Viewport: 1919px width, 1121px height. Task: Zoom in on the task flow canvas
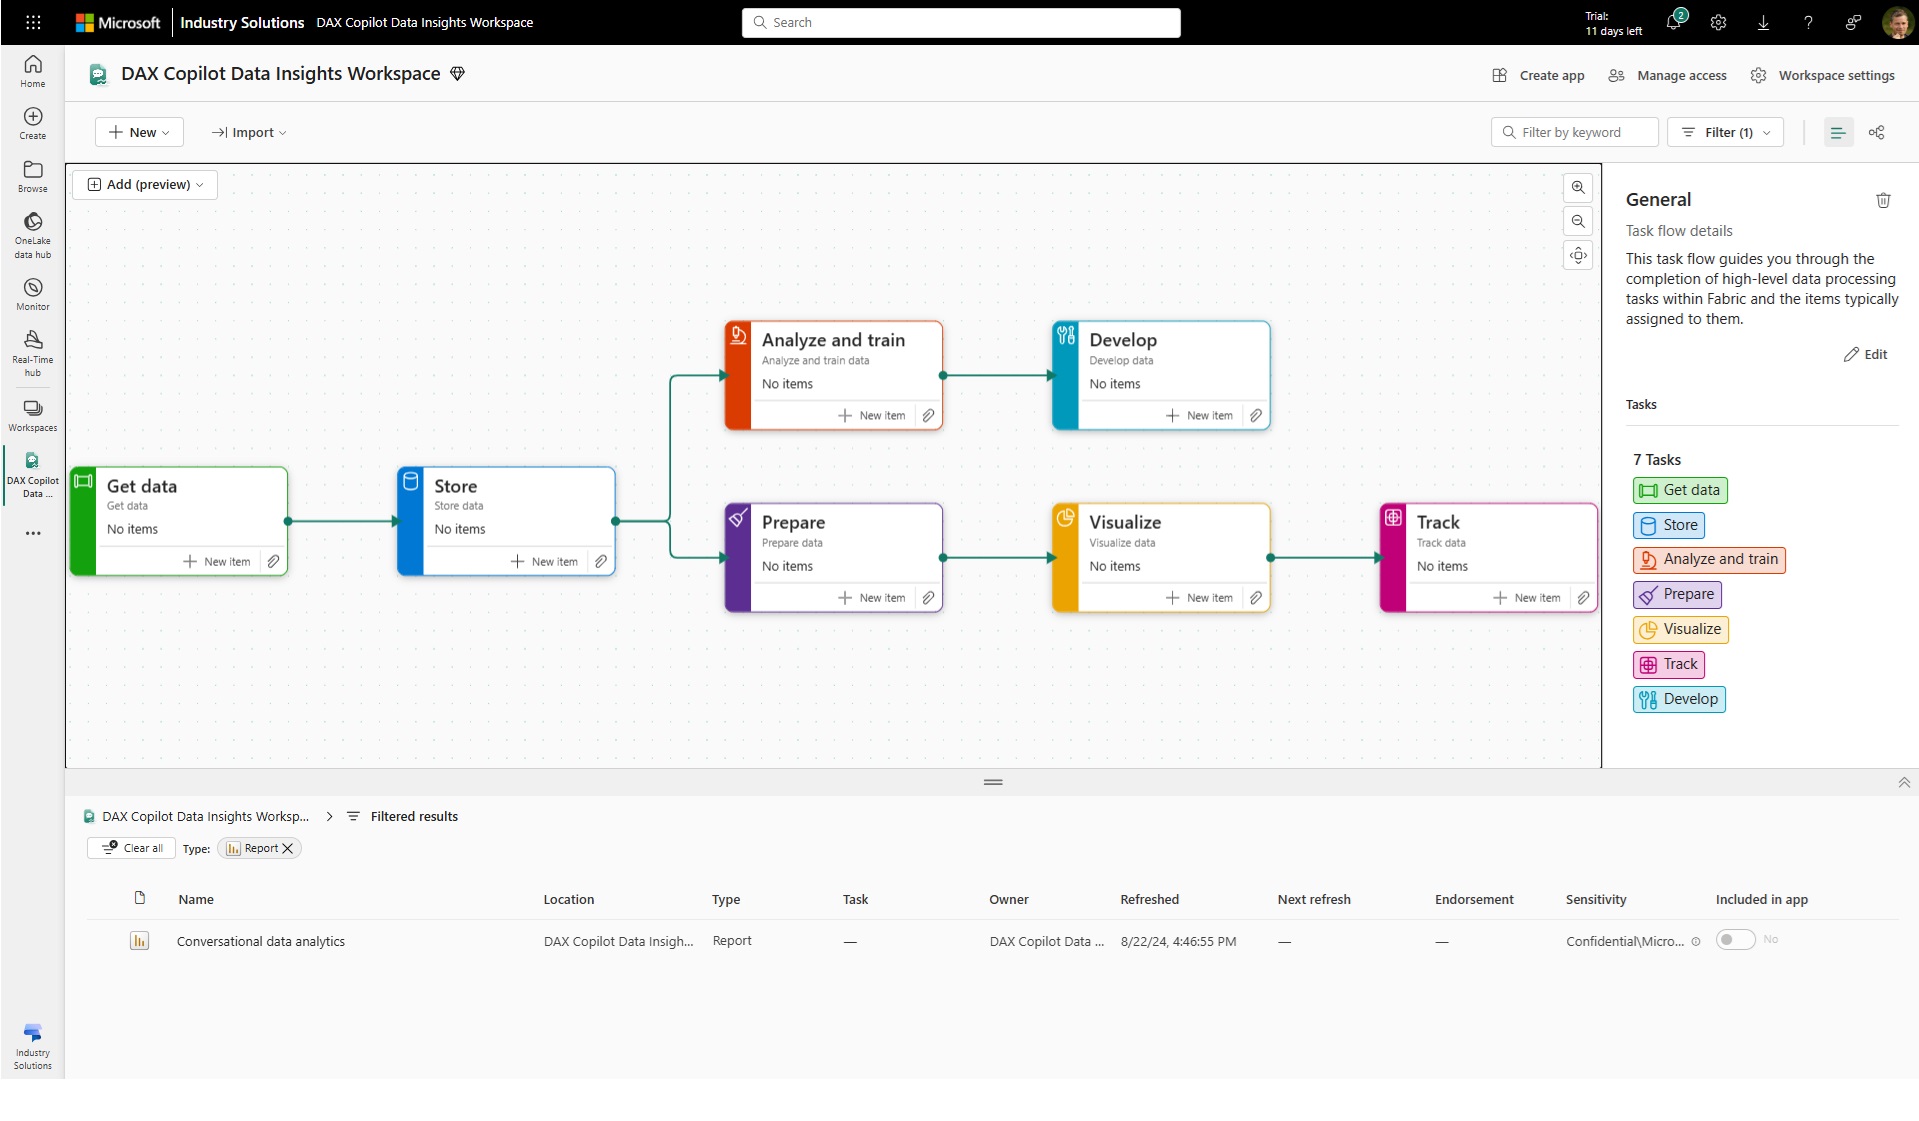(1578, 187)
